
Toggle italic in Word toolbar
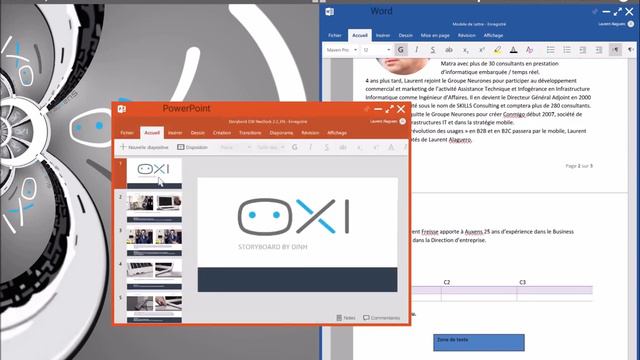[x=416, y=50]
